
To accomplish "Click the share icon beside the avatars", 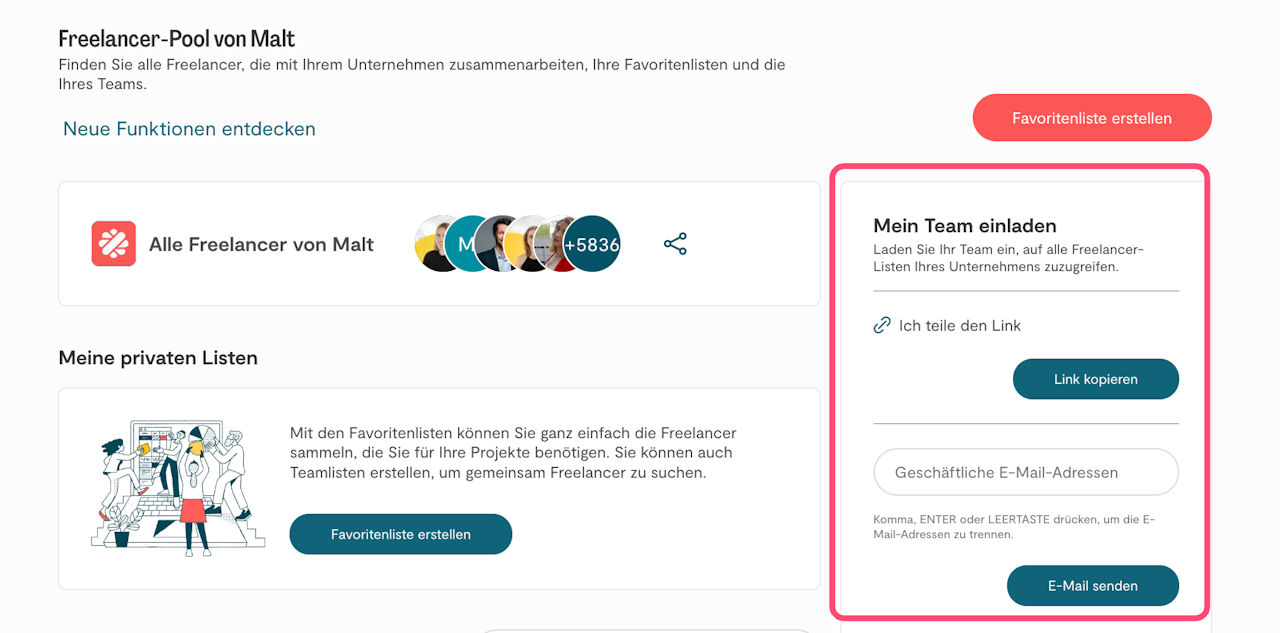I will coord(675,244).
